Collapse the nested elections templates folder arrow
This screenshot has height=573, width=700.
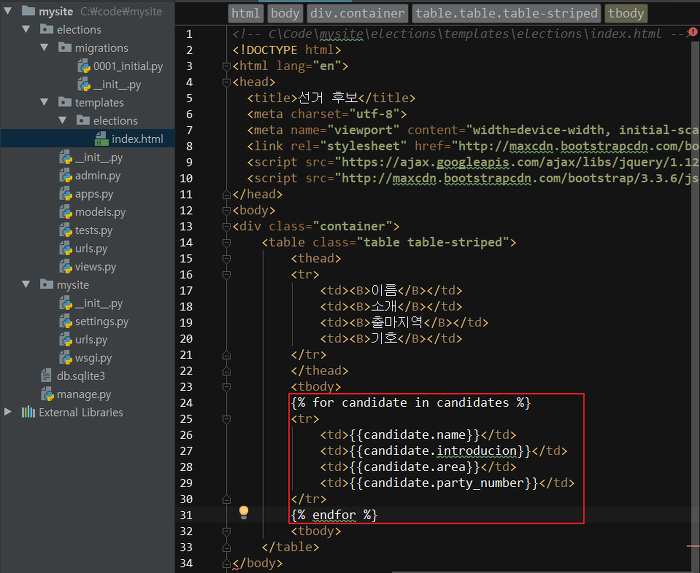pyautogui.click(x=62, y=120)
